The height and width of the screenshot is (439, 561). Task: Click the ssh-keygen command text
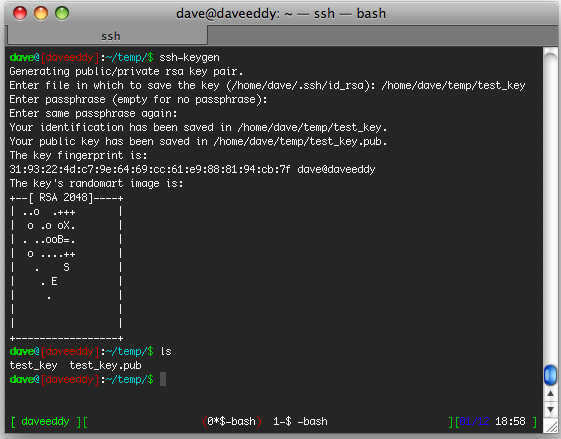click(189, 57)
